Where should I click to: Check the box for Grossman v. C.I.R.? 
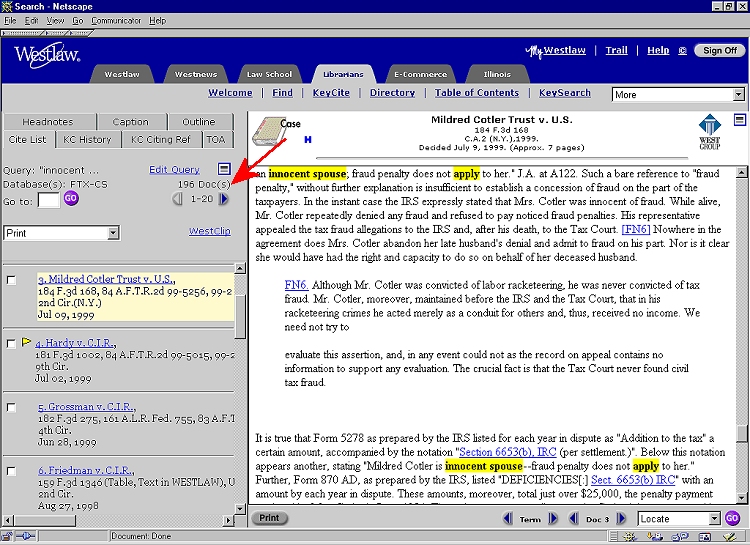tap(11, 407)
